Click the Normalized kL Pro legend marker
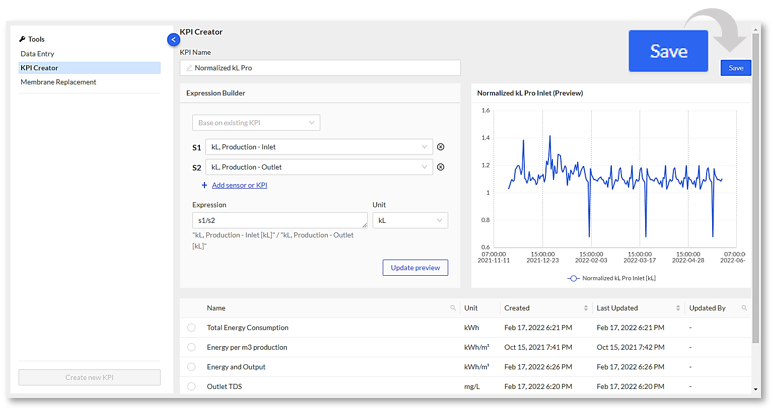The height and width of the screenshot is (413, 774). click(574, 278)
